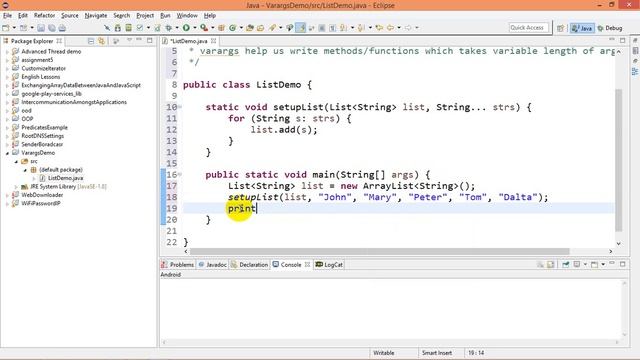Image resolution: width=640 pixels, height=360 pixels.
Task: Expand the JRE System Library node
Action: tap(16, 187)
